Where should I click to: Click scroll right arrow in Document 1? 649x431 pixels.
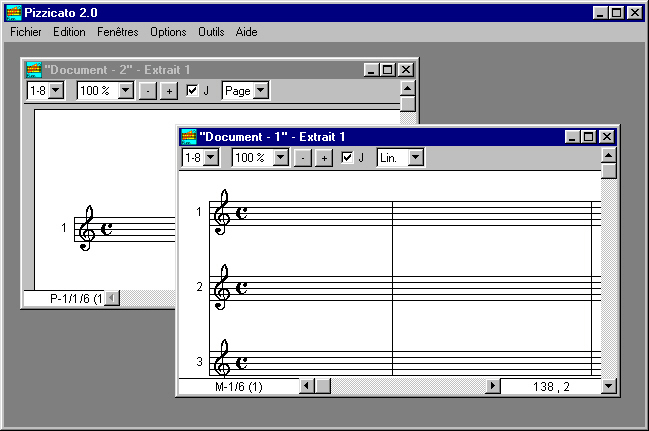point(493,386)
